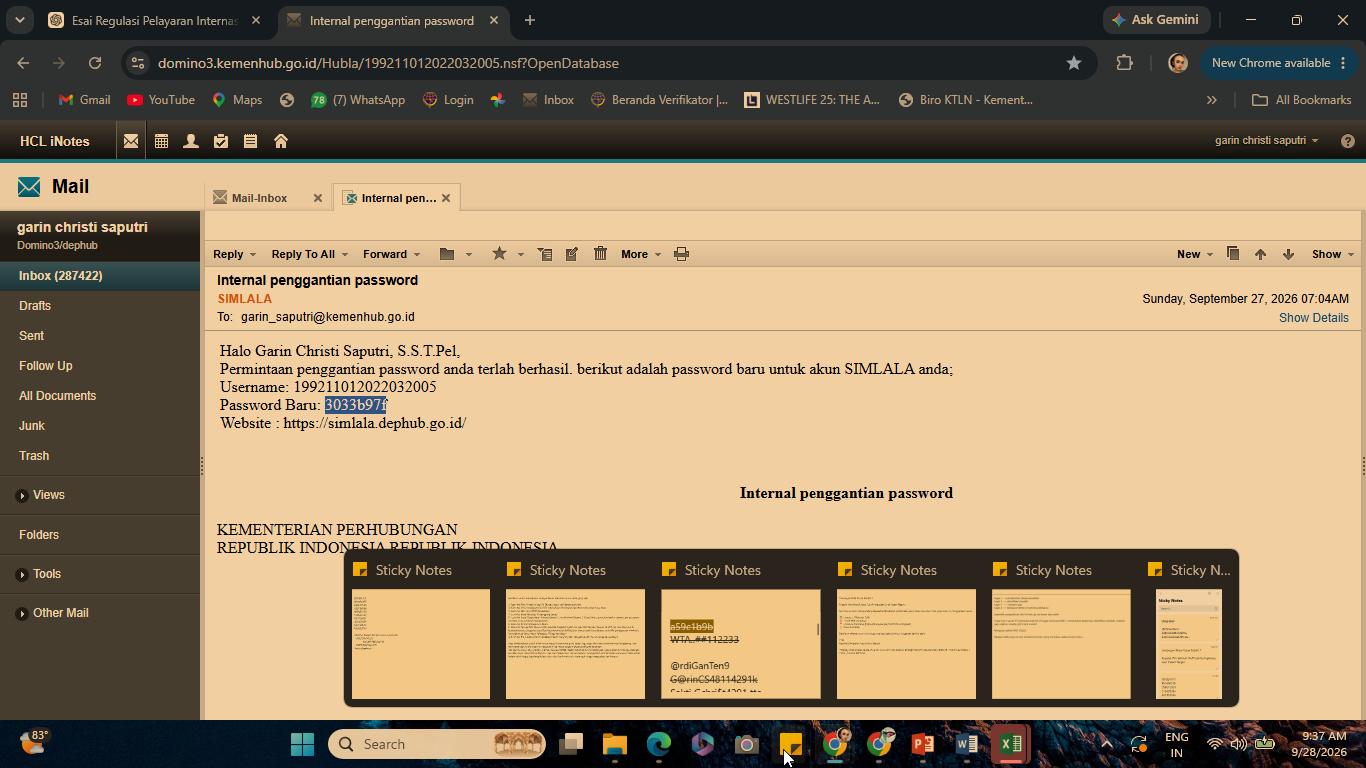Bookmark this page with the star icon
The image size is (1366, 768).
pos(1073,63)
